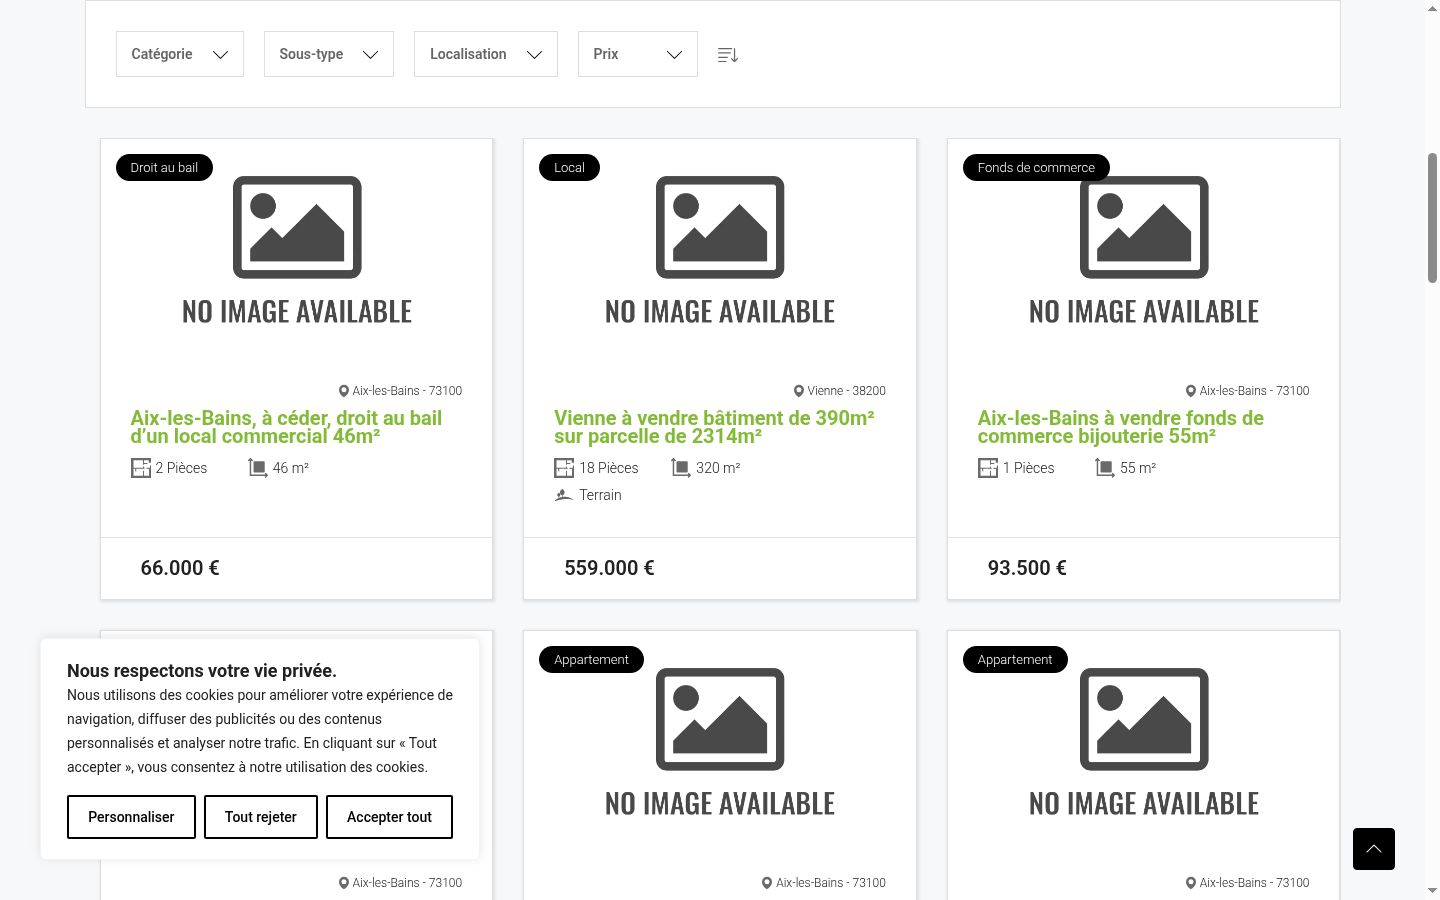Click the vertical page scrollbar thumb

1432,218
